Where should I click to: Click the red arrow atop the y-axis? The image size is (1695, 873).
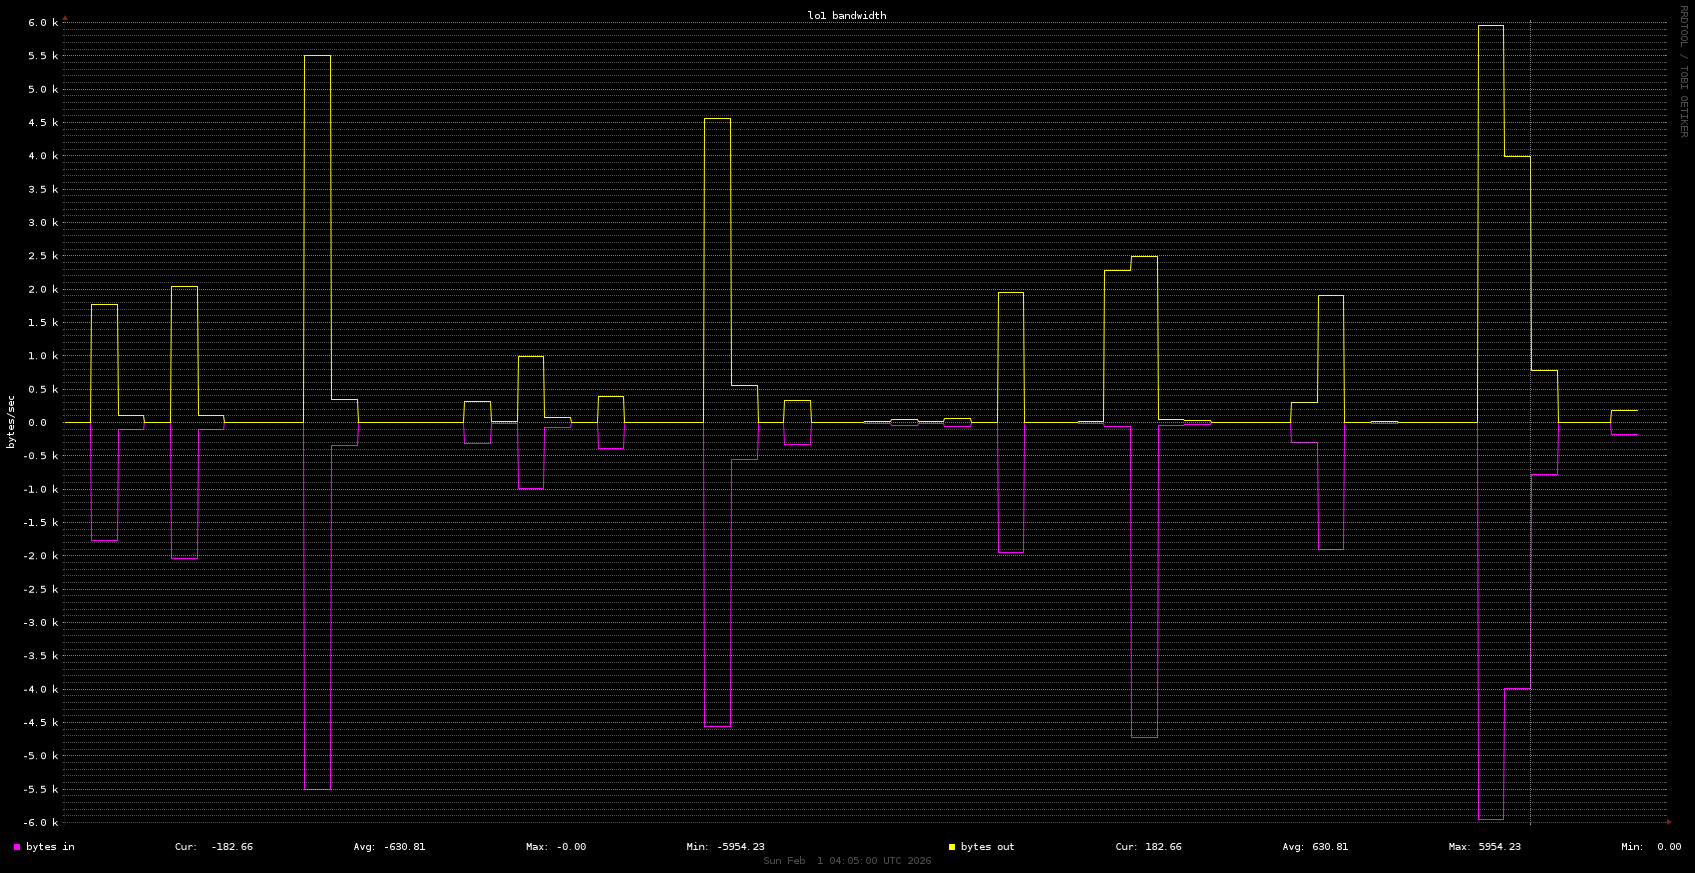click(x=65, y=17)
